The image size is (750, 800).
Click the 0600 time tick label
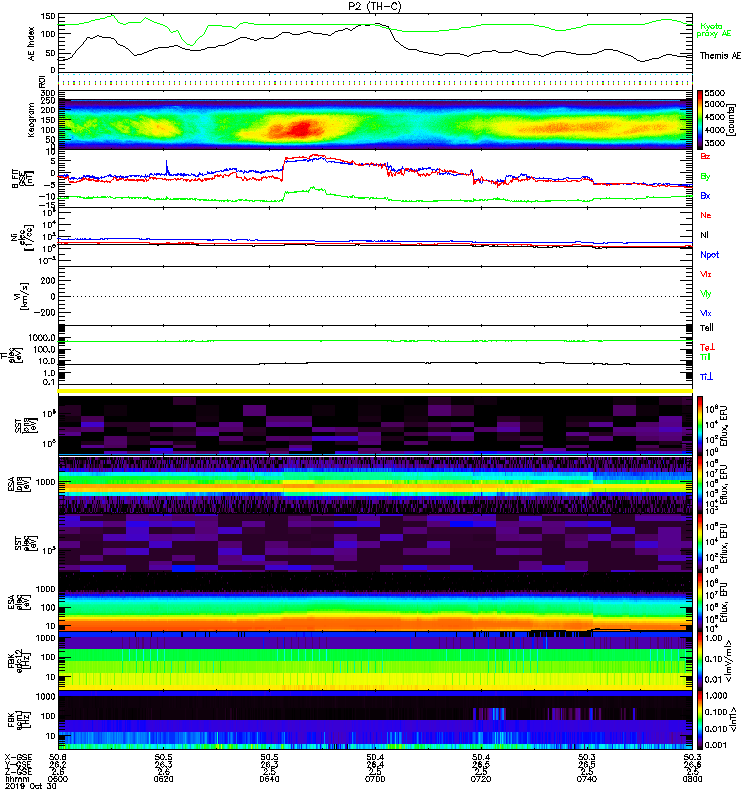click(57, 779)
